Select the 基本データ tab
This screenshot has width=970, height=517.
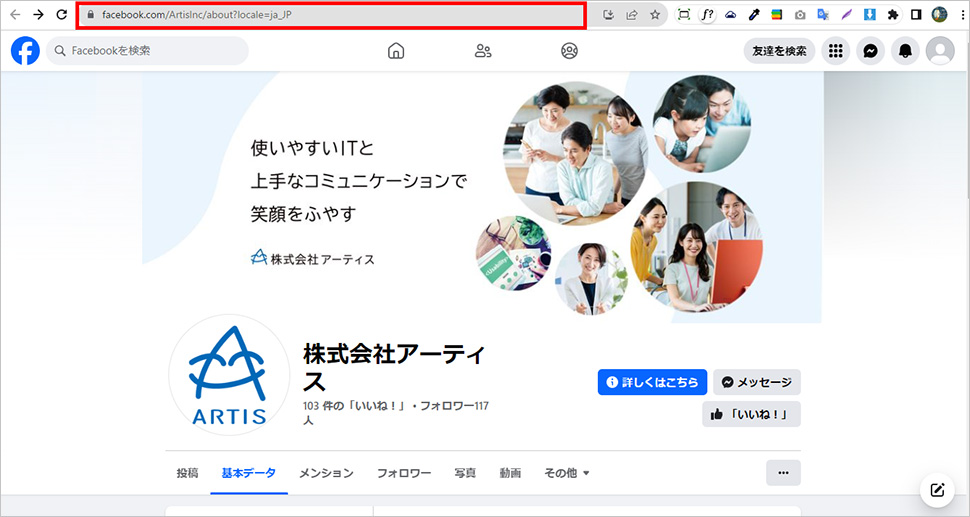249,473
